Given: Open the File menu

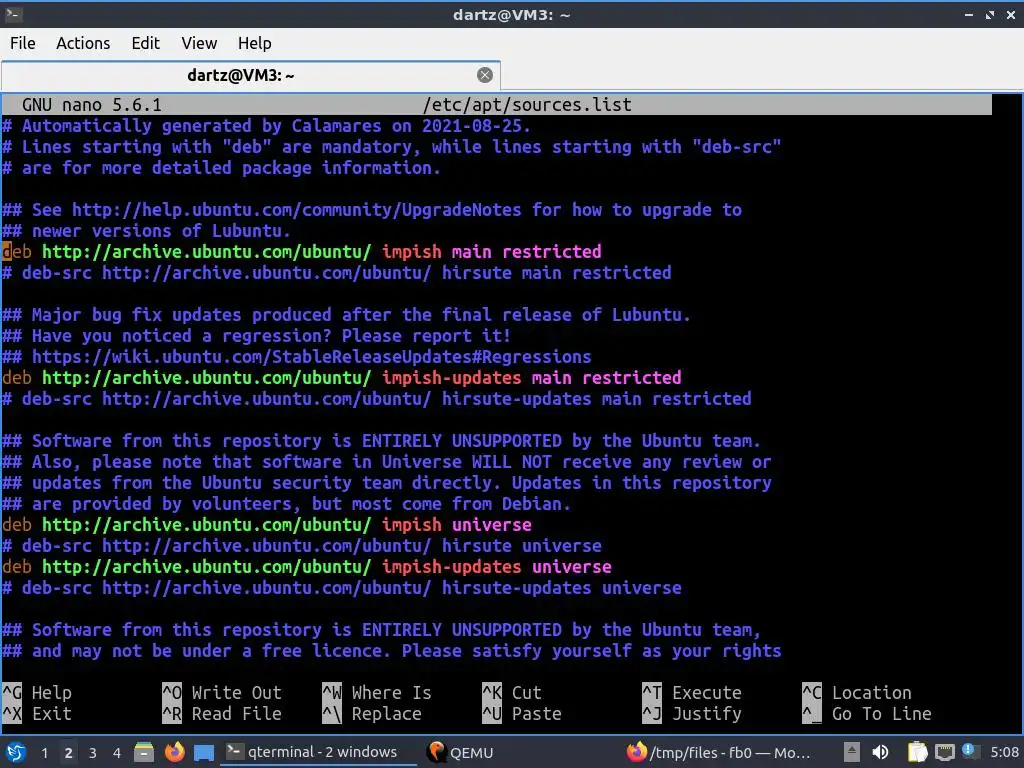Looking at the screenshot, I should [23, 43].
